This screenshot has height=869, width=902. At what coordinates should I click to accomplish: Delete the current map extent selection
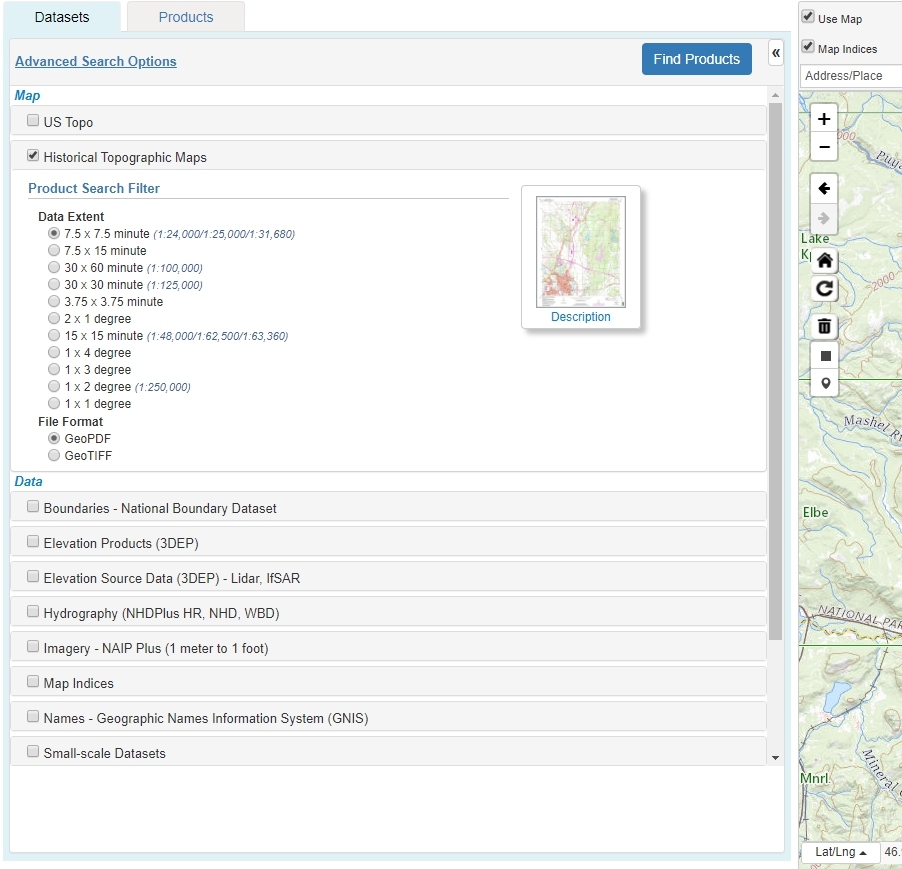[x=823, y=326]
